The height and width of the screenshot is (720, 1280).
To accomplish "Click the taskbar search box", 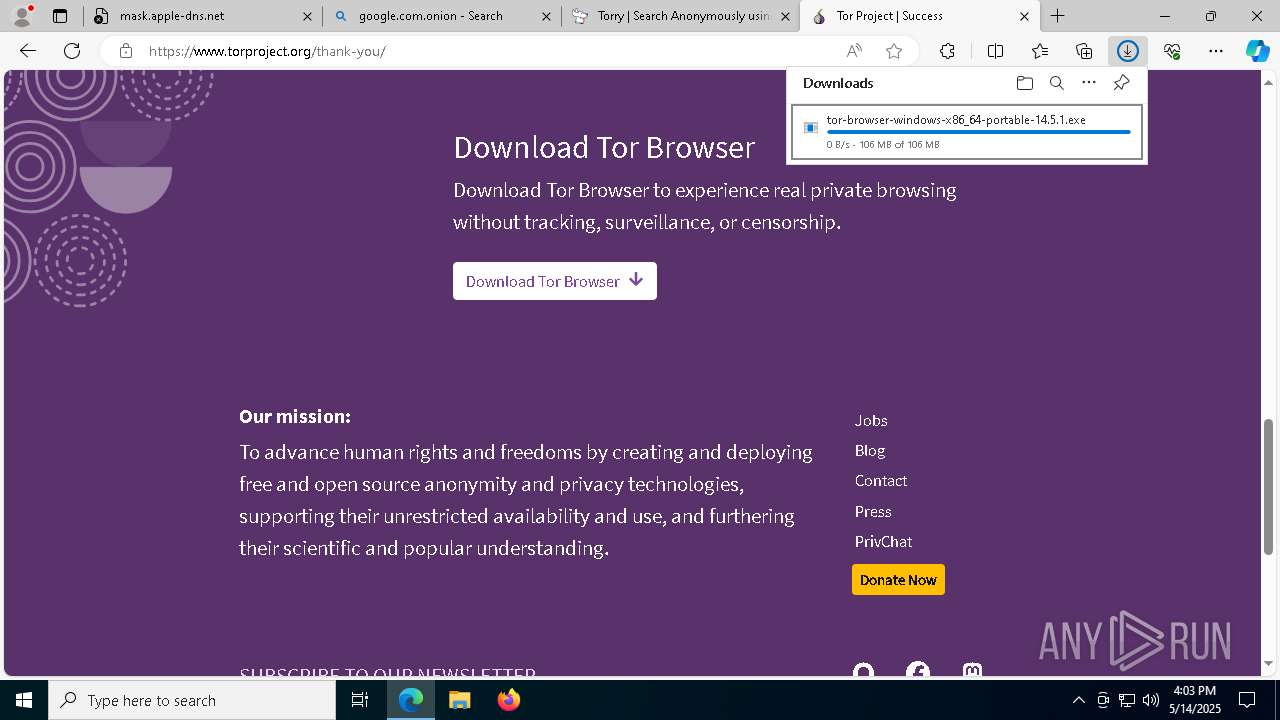I will point(192,700).
